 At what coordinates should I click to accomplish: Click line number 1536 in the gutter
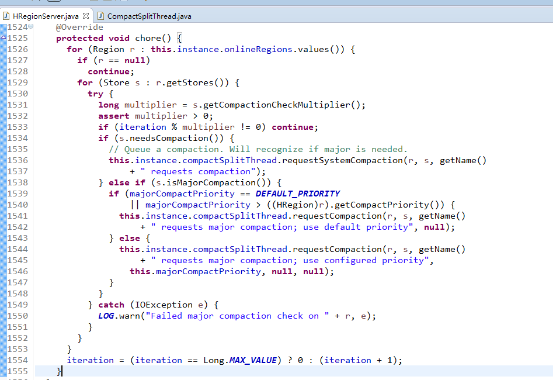[x=18, y=161]
